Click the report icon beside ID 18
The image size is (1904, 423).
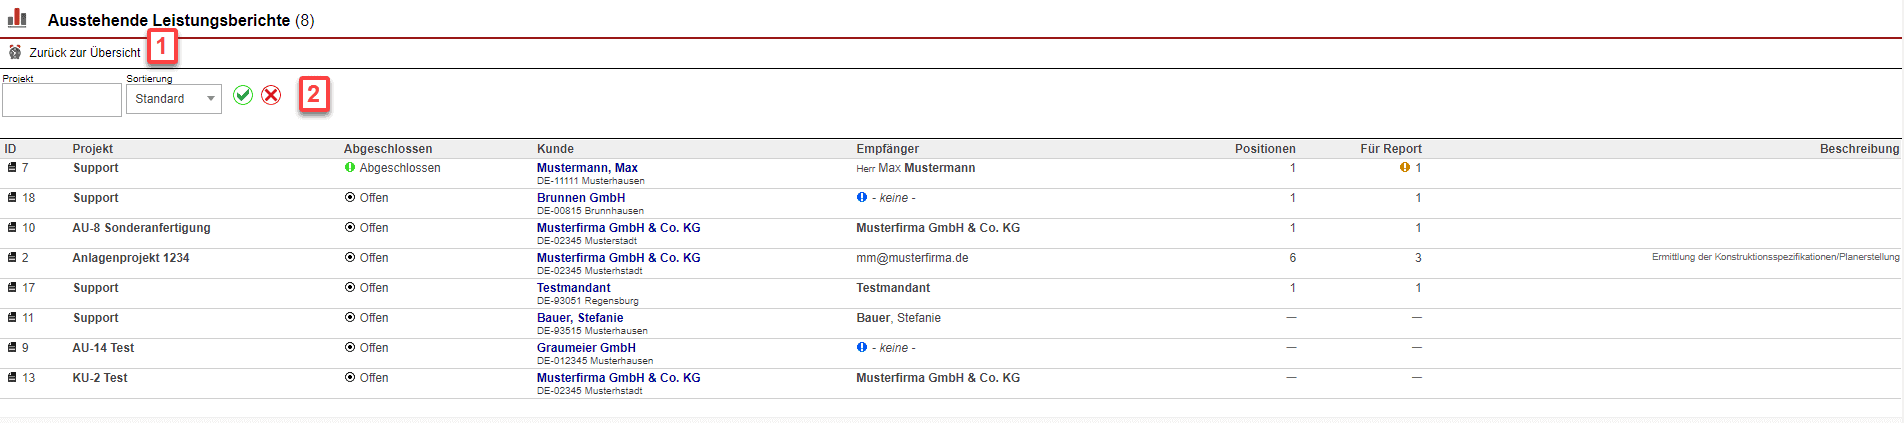click(12, 198)
